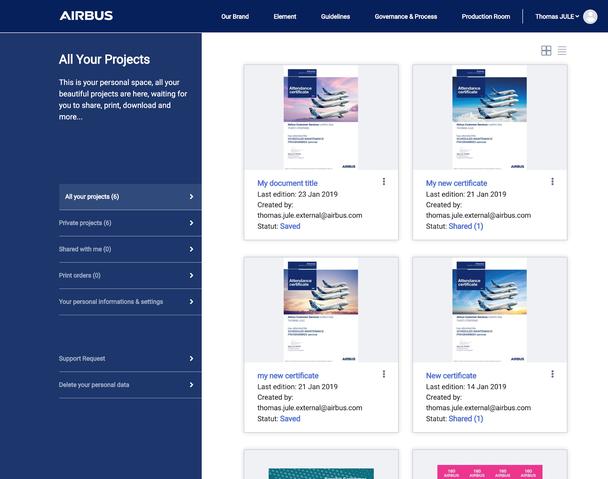Screen dimensions: 608x479
Task: Click chevron next to Private projects (6)
Action: point(191,223)
